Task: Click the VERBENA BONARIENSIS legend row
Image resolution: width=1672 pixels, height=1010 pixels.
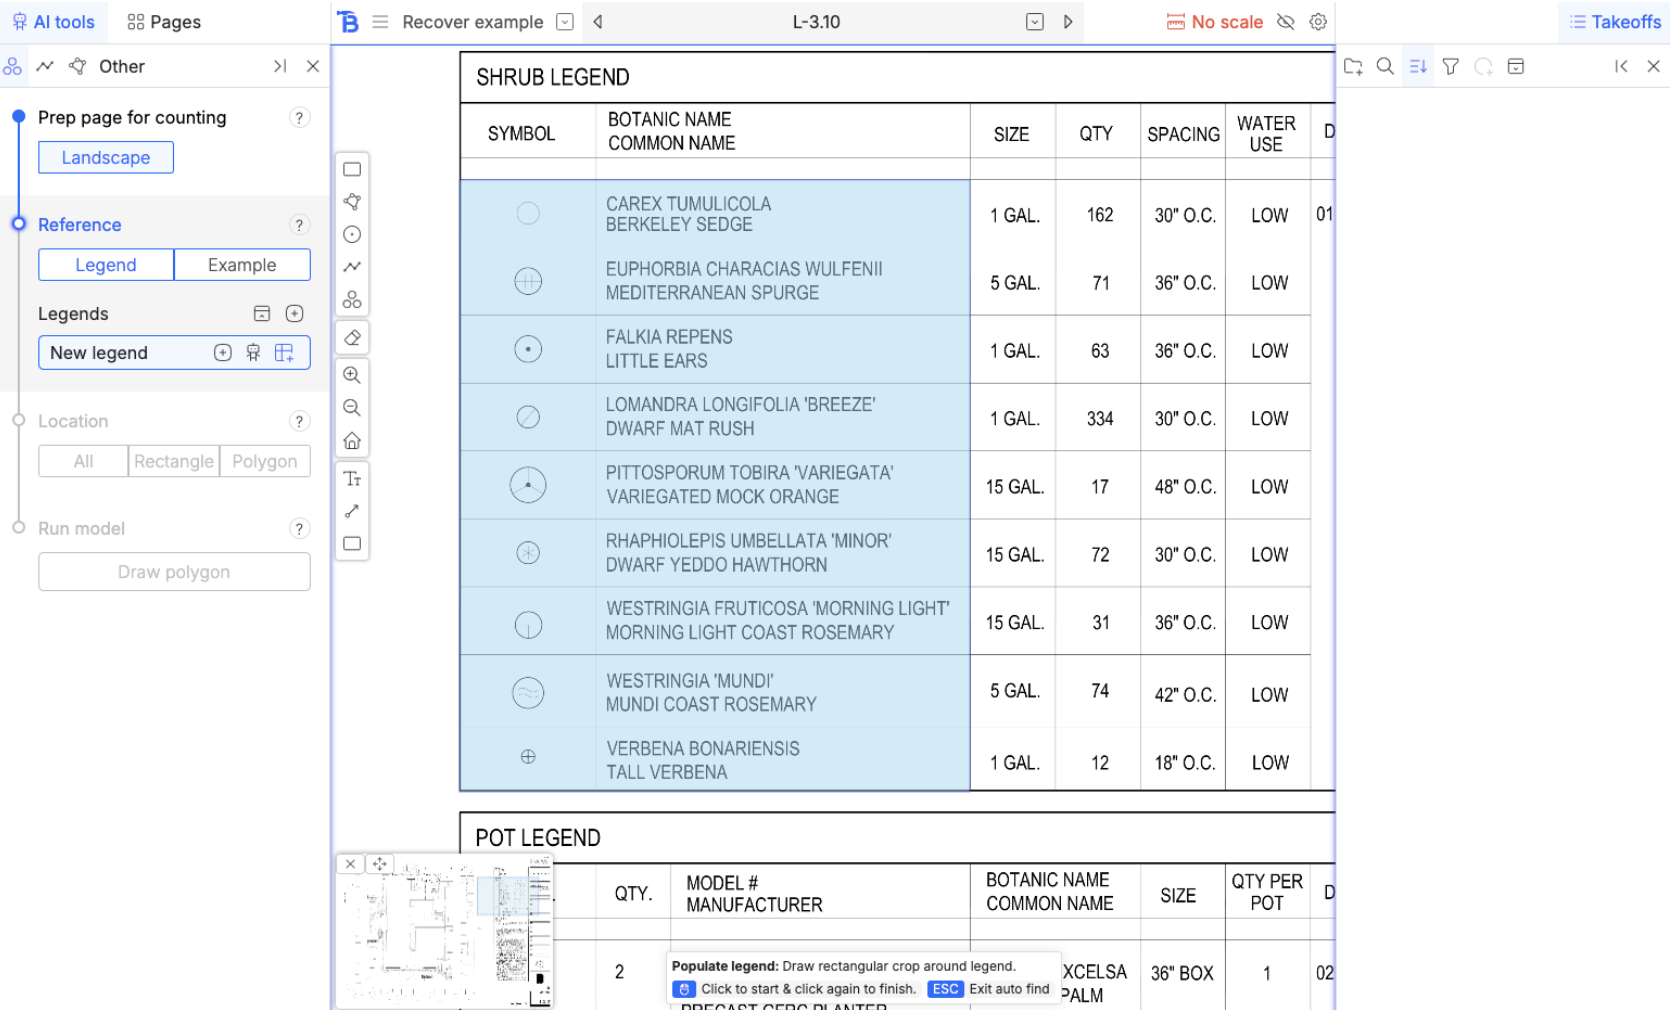Action: pyautogui.click(x=714, y=760)
